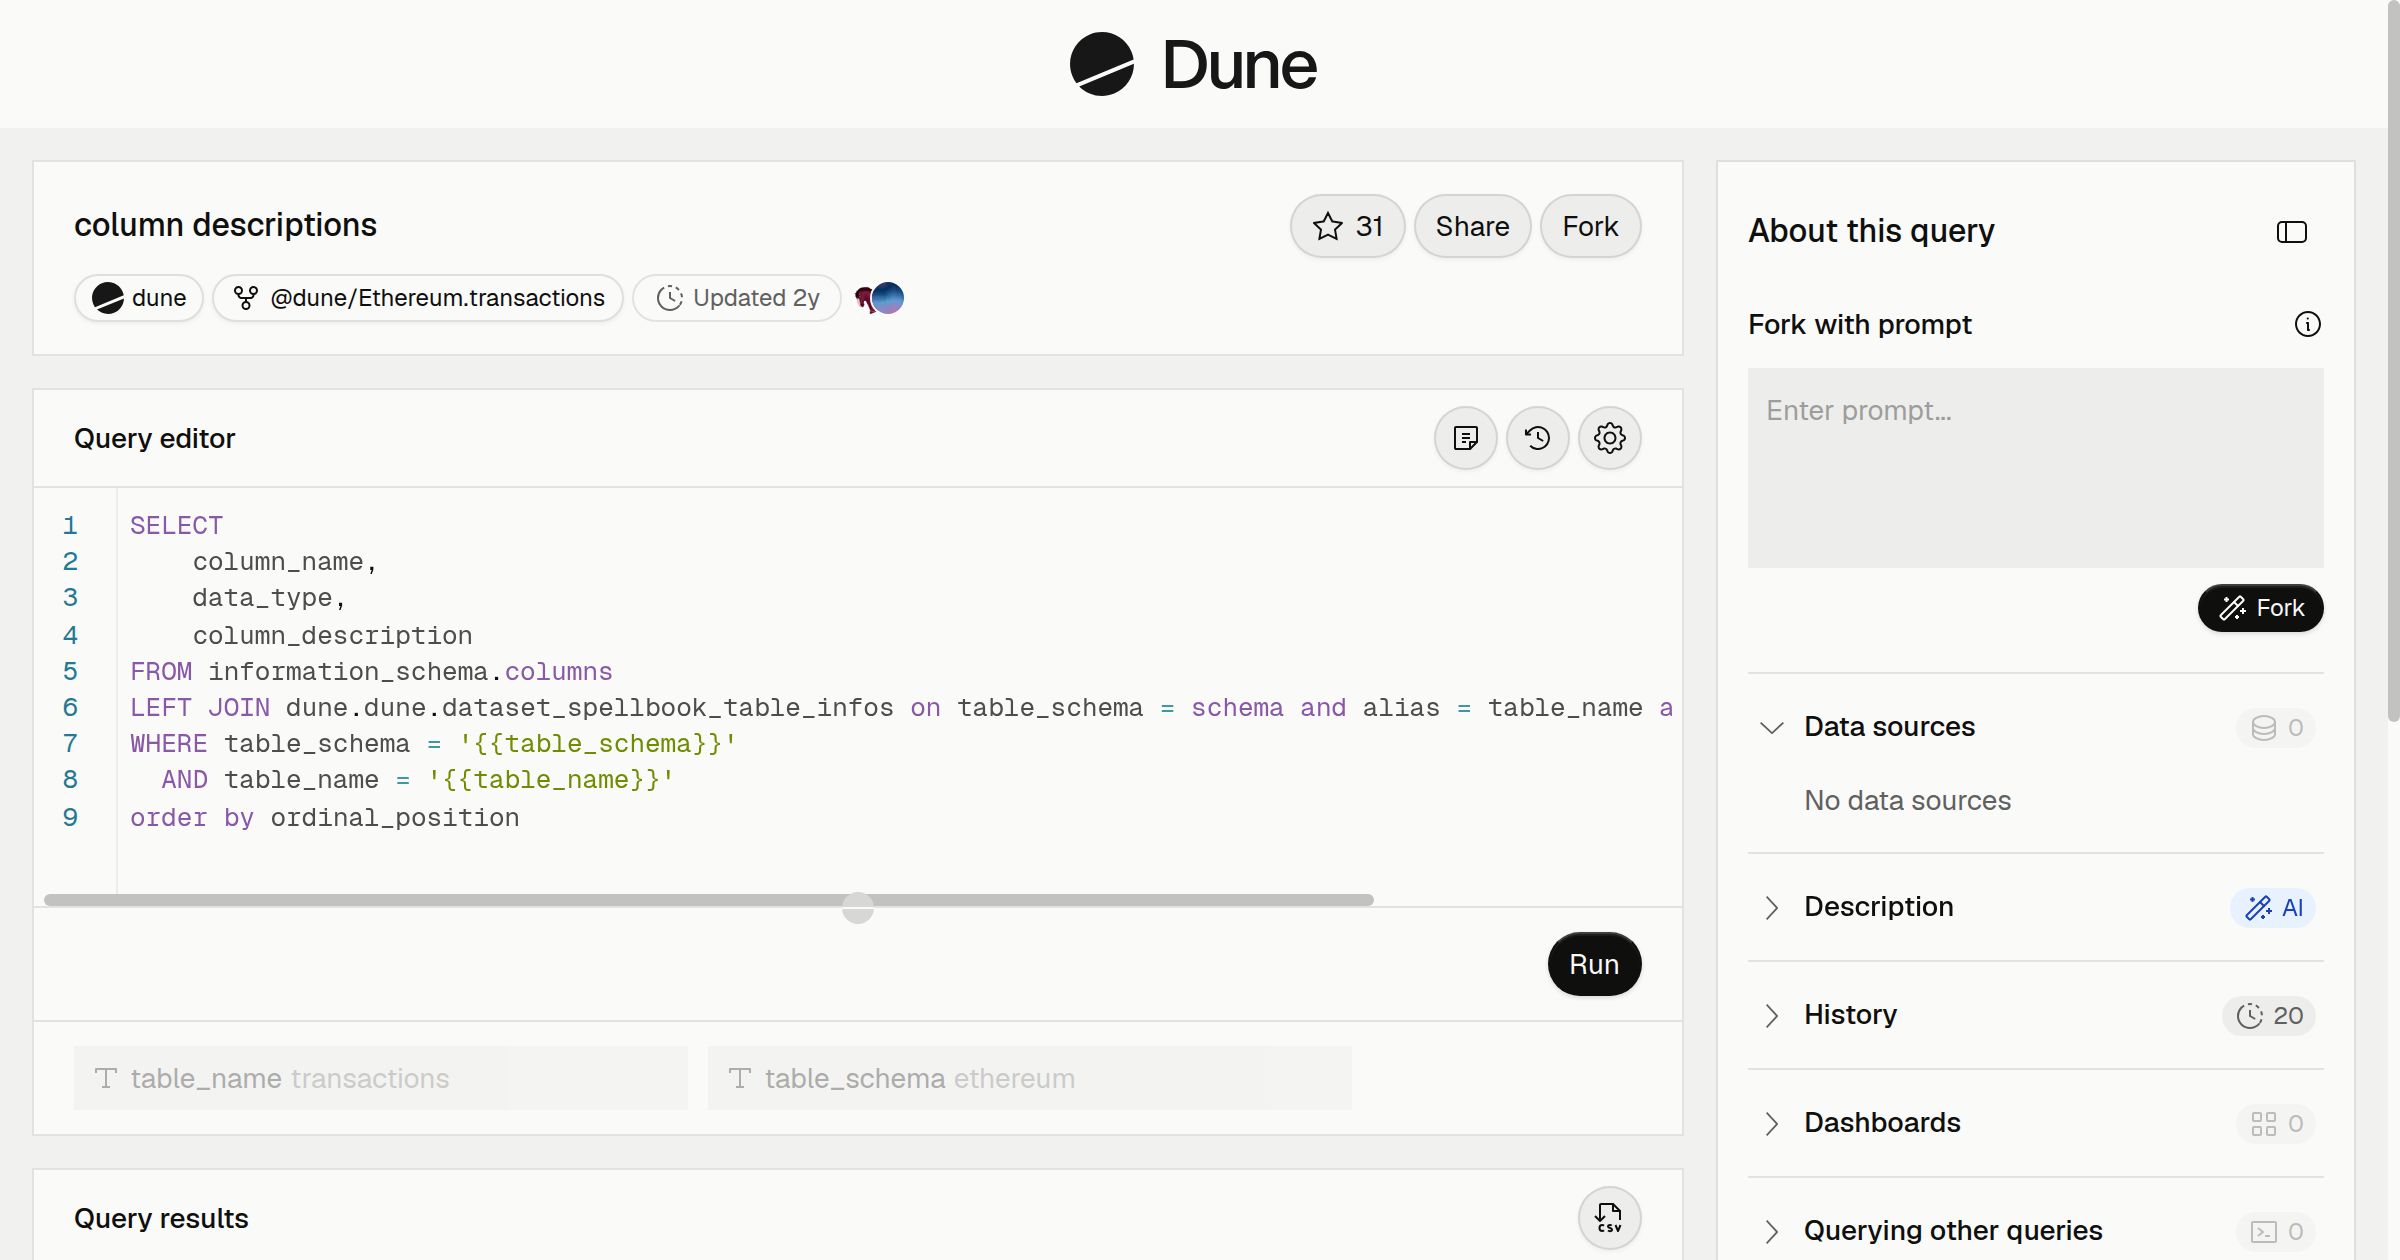Viewport: 2400px width, 1260px height.
Task: Click the Querying other queries count badge
Action: pyautogui.click(x=2276, y=1231)
